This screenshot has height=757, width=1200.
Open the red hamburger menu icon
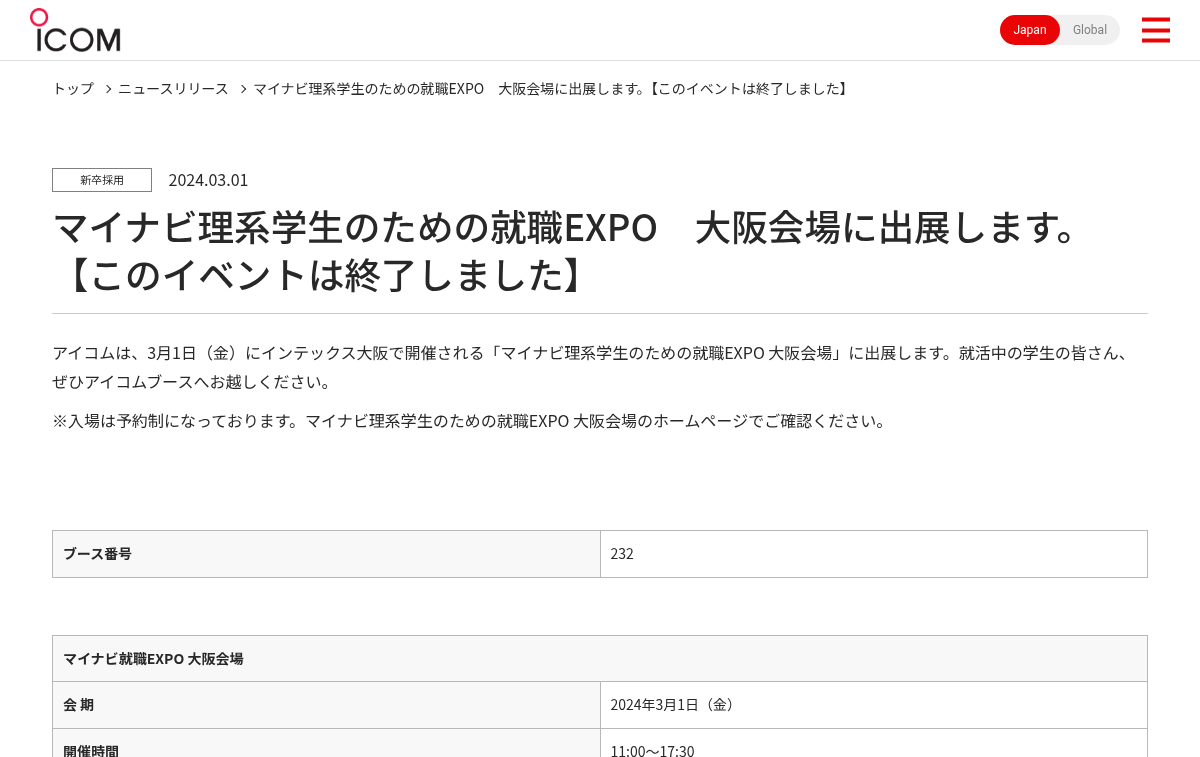point(1155,30)
